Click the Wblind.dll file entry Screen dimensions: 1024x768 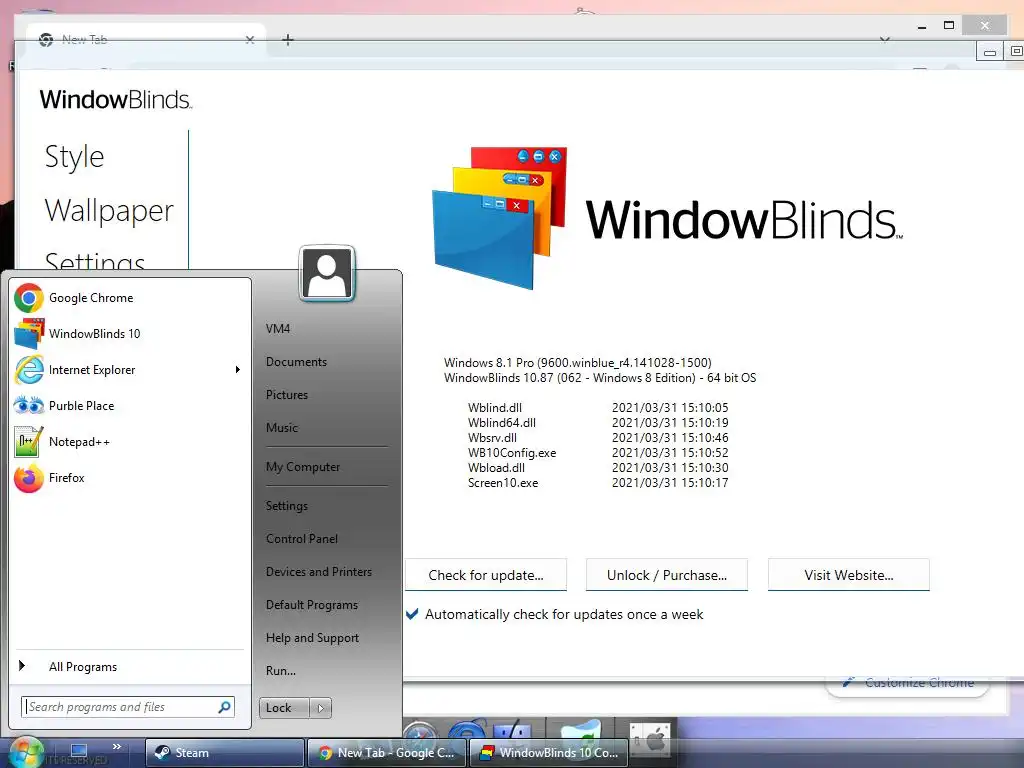[495, 408]
